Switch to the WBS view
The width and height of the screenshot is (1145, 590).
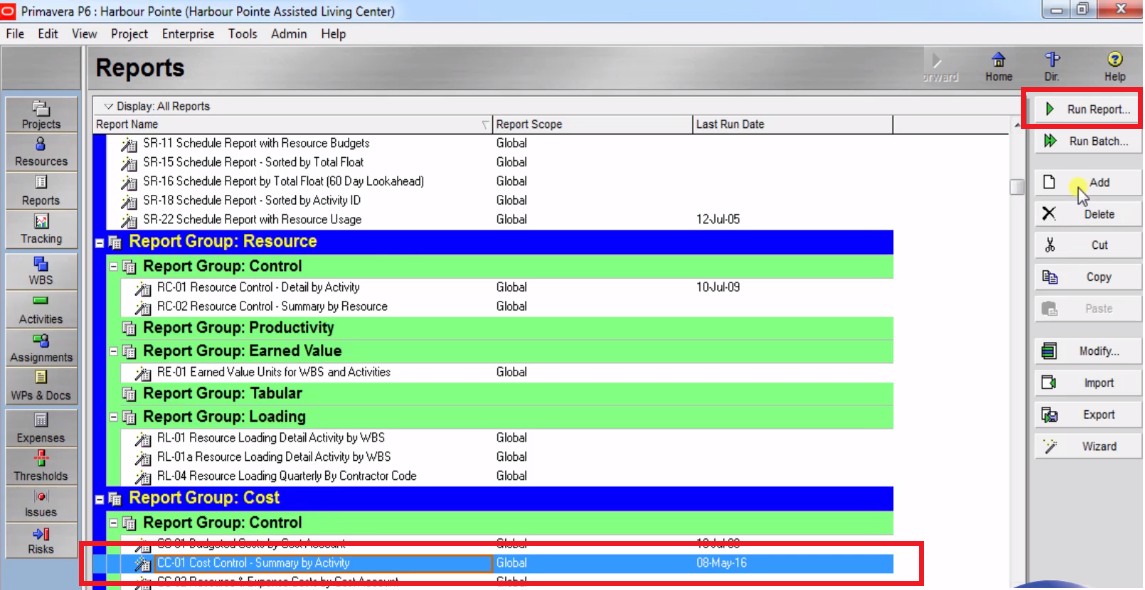pos(40,267)
